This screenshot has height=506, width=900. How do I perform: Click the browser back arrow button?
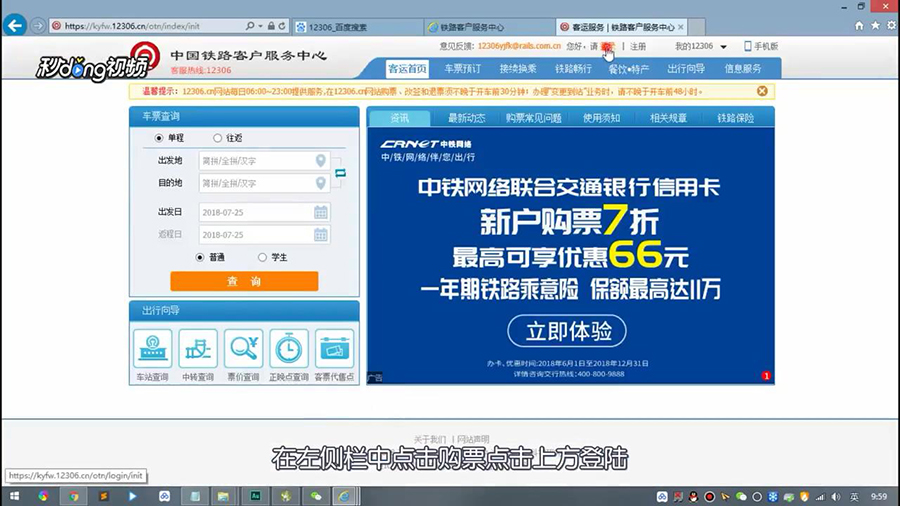tap(15, 25)
